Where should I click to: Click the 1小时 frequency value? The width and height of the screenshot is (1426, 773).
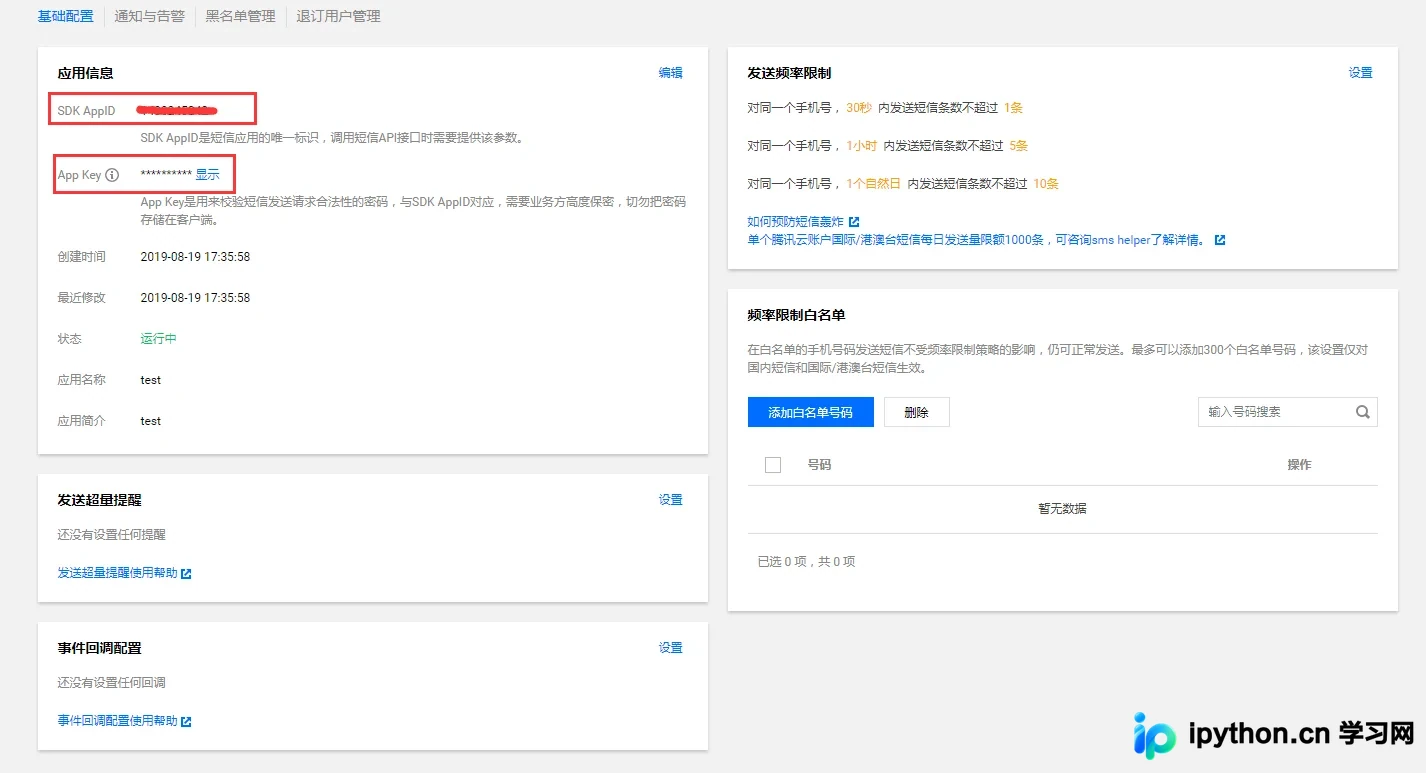[862, 146]
